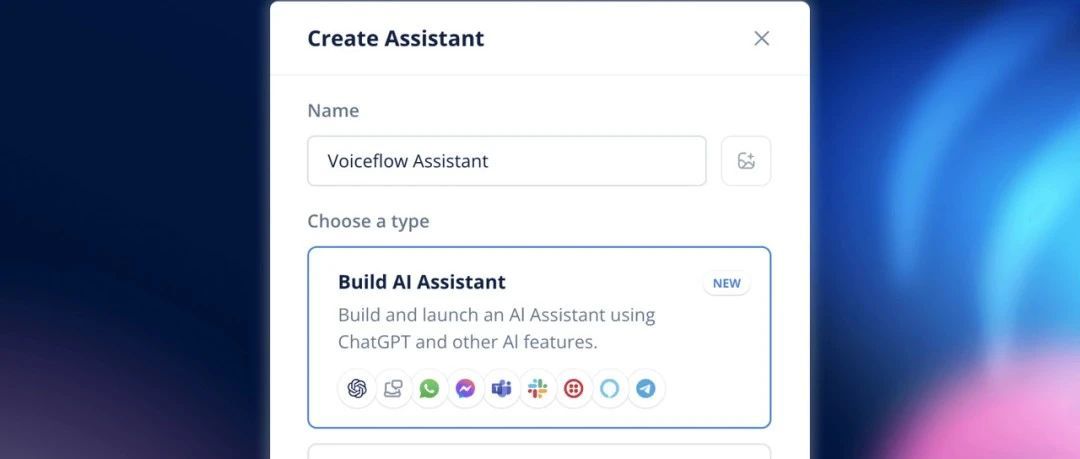The width and height of the screenshot is (1080, 459).
Task: Click the assistant image upload icon button
Action: [x=746, y=161]
